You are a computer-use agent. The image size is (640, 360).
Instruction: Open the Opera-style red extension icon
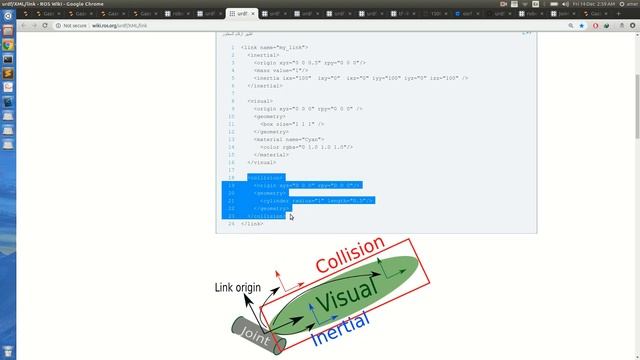[596, 25]
